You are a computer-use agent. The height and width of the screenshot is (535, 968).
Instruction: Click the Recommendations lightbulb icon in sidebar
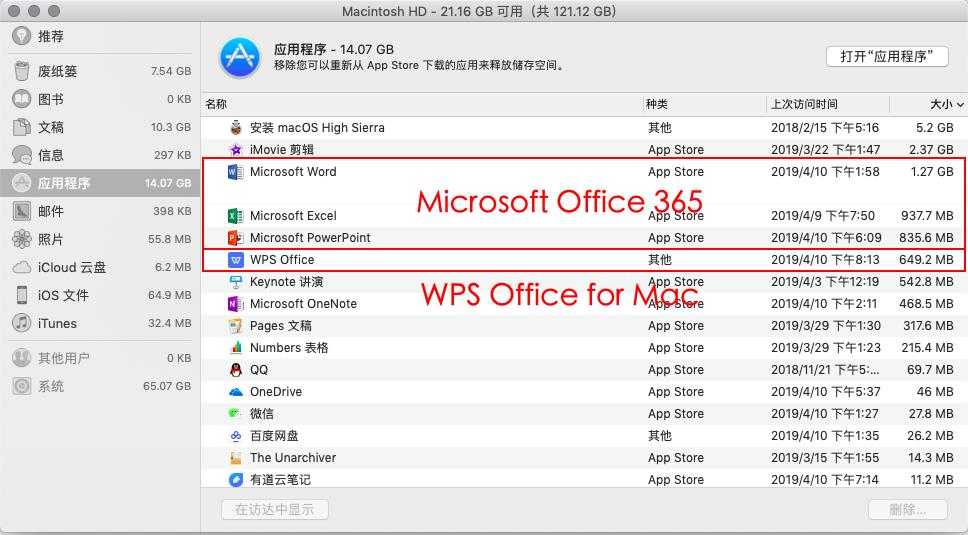click(x=22, y=36)
